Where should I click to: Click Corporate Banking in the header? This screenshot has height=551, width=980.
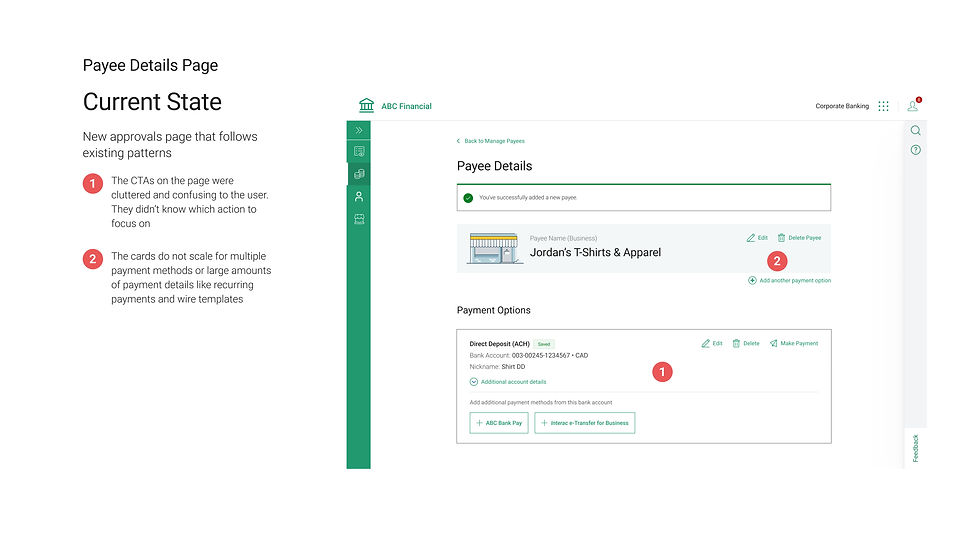(842, 106)
